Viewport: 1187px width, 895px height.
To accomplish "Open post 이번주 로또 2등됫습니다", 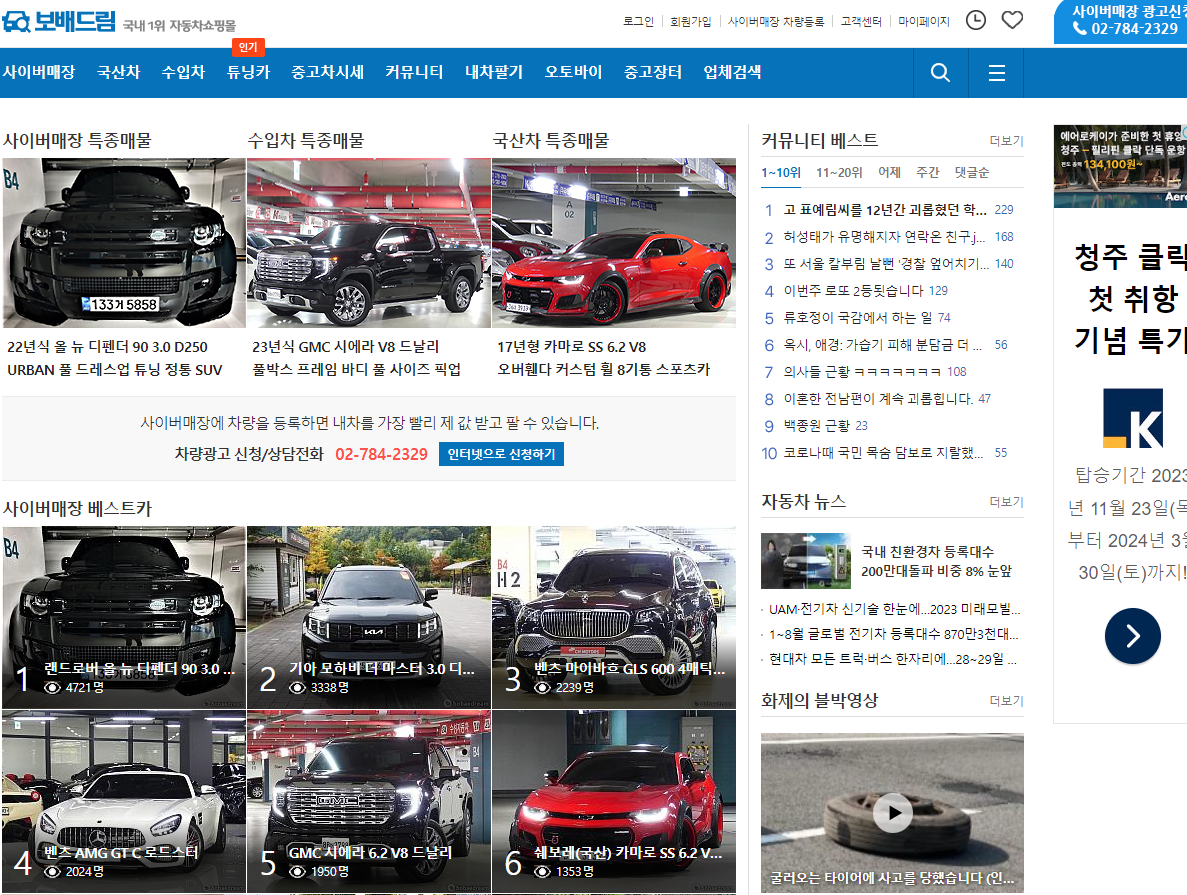I will [x=853, y=291].
